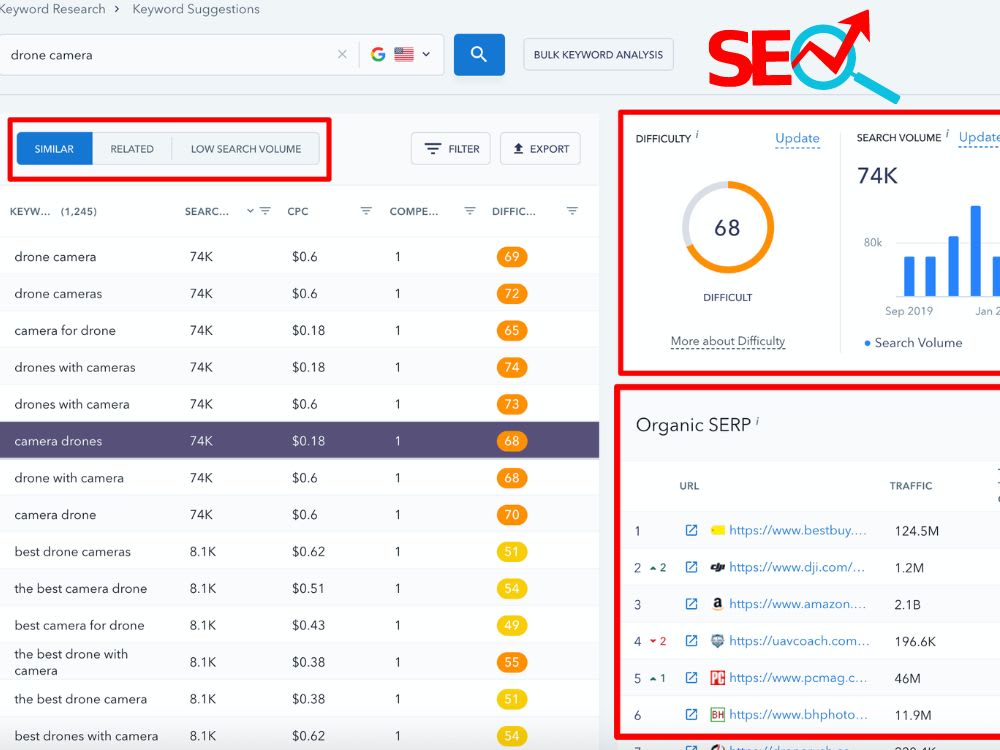
Task: Switch to the Related tab
Action: click(132, 149)
